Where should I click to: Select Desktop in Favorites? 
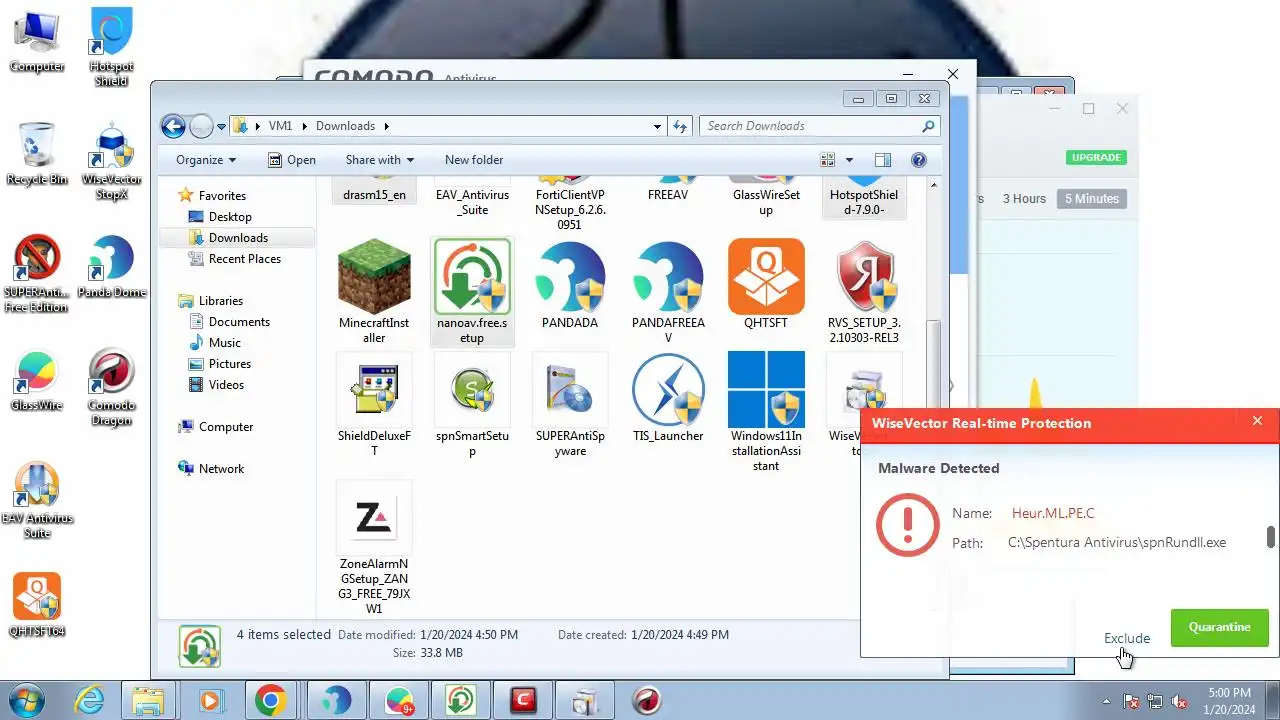[x=230, y=217]
